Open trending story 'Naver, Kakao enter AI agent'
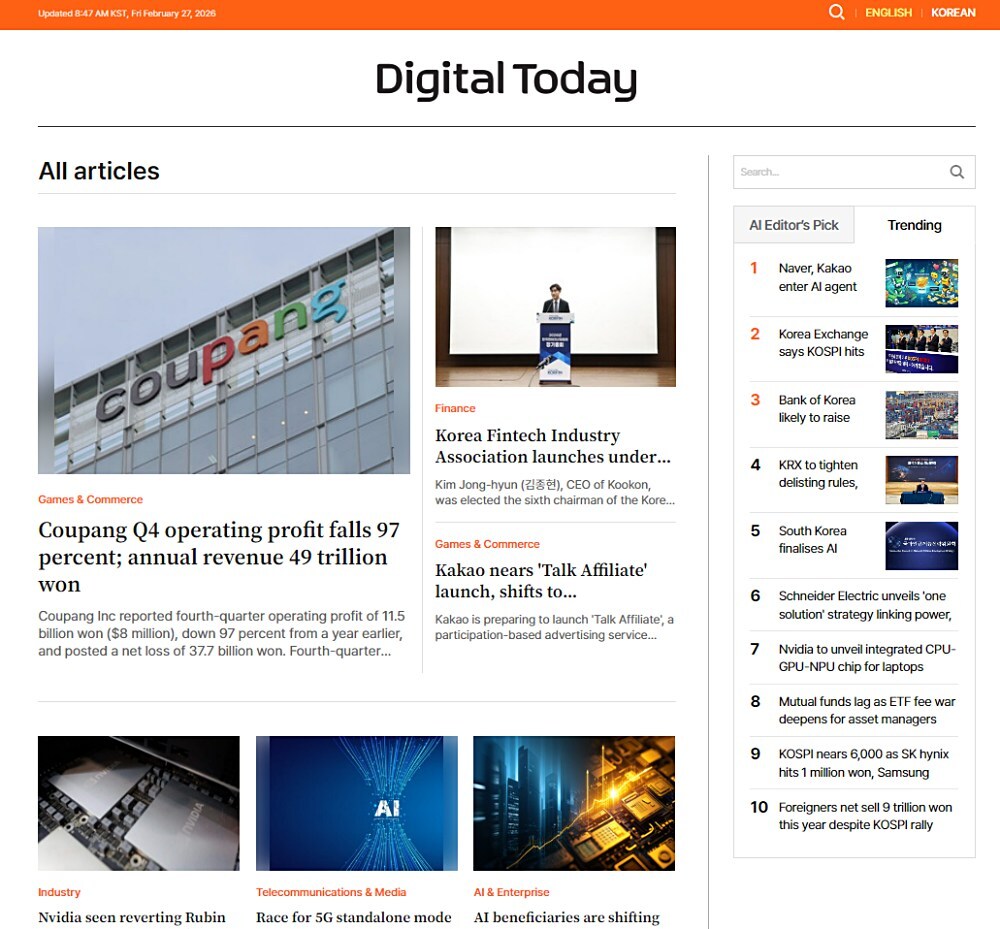 [x=818, y=277]
